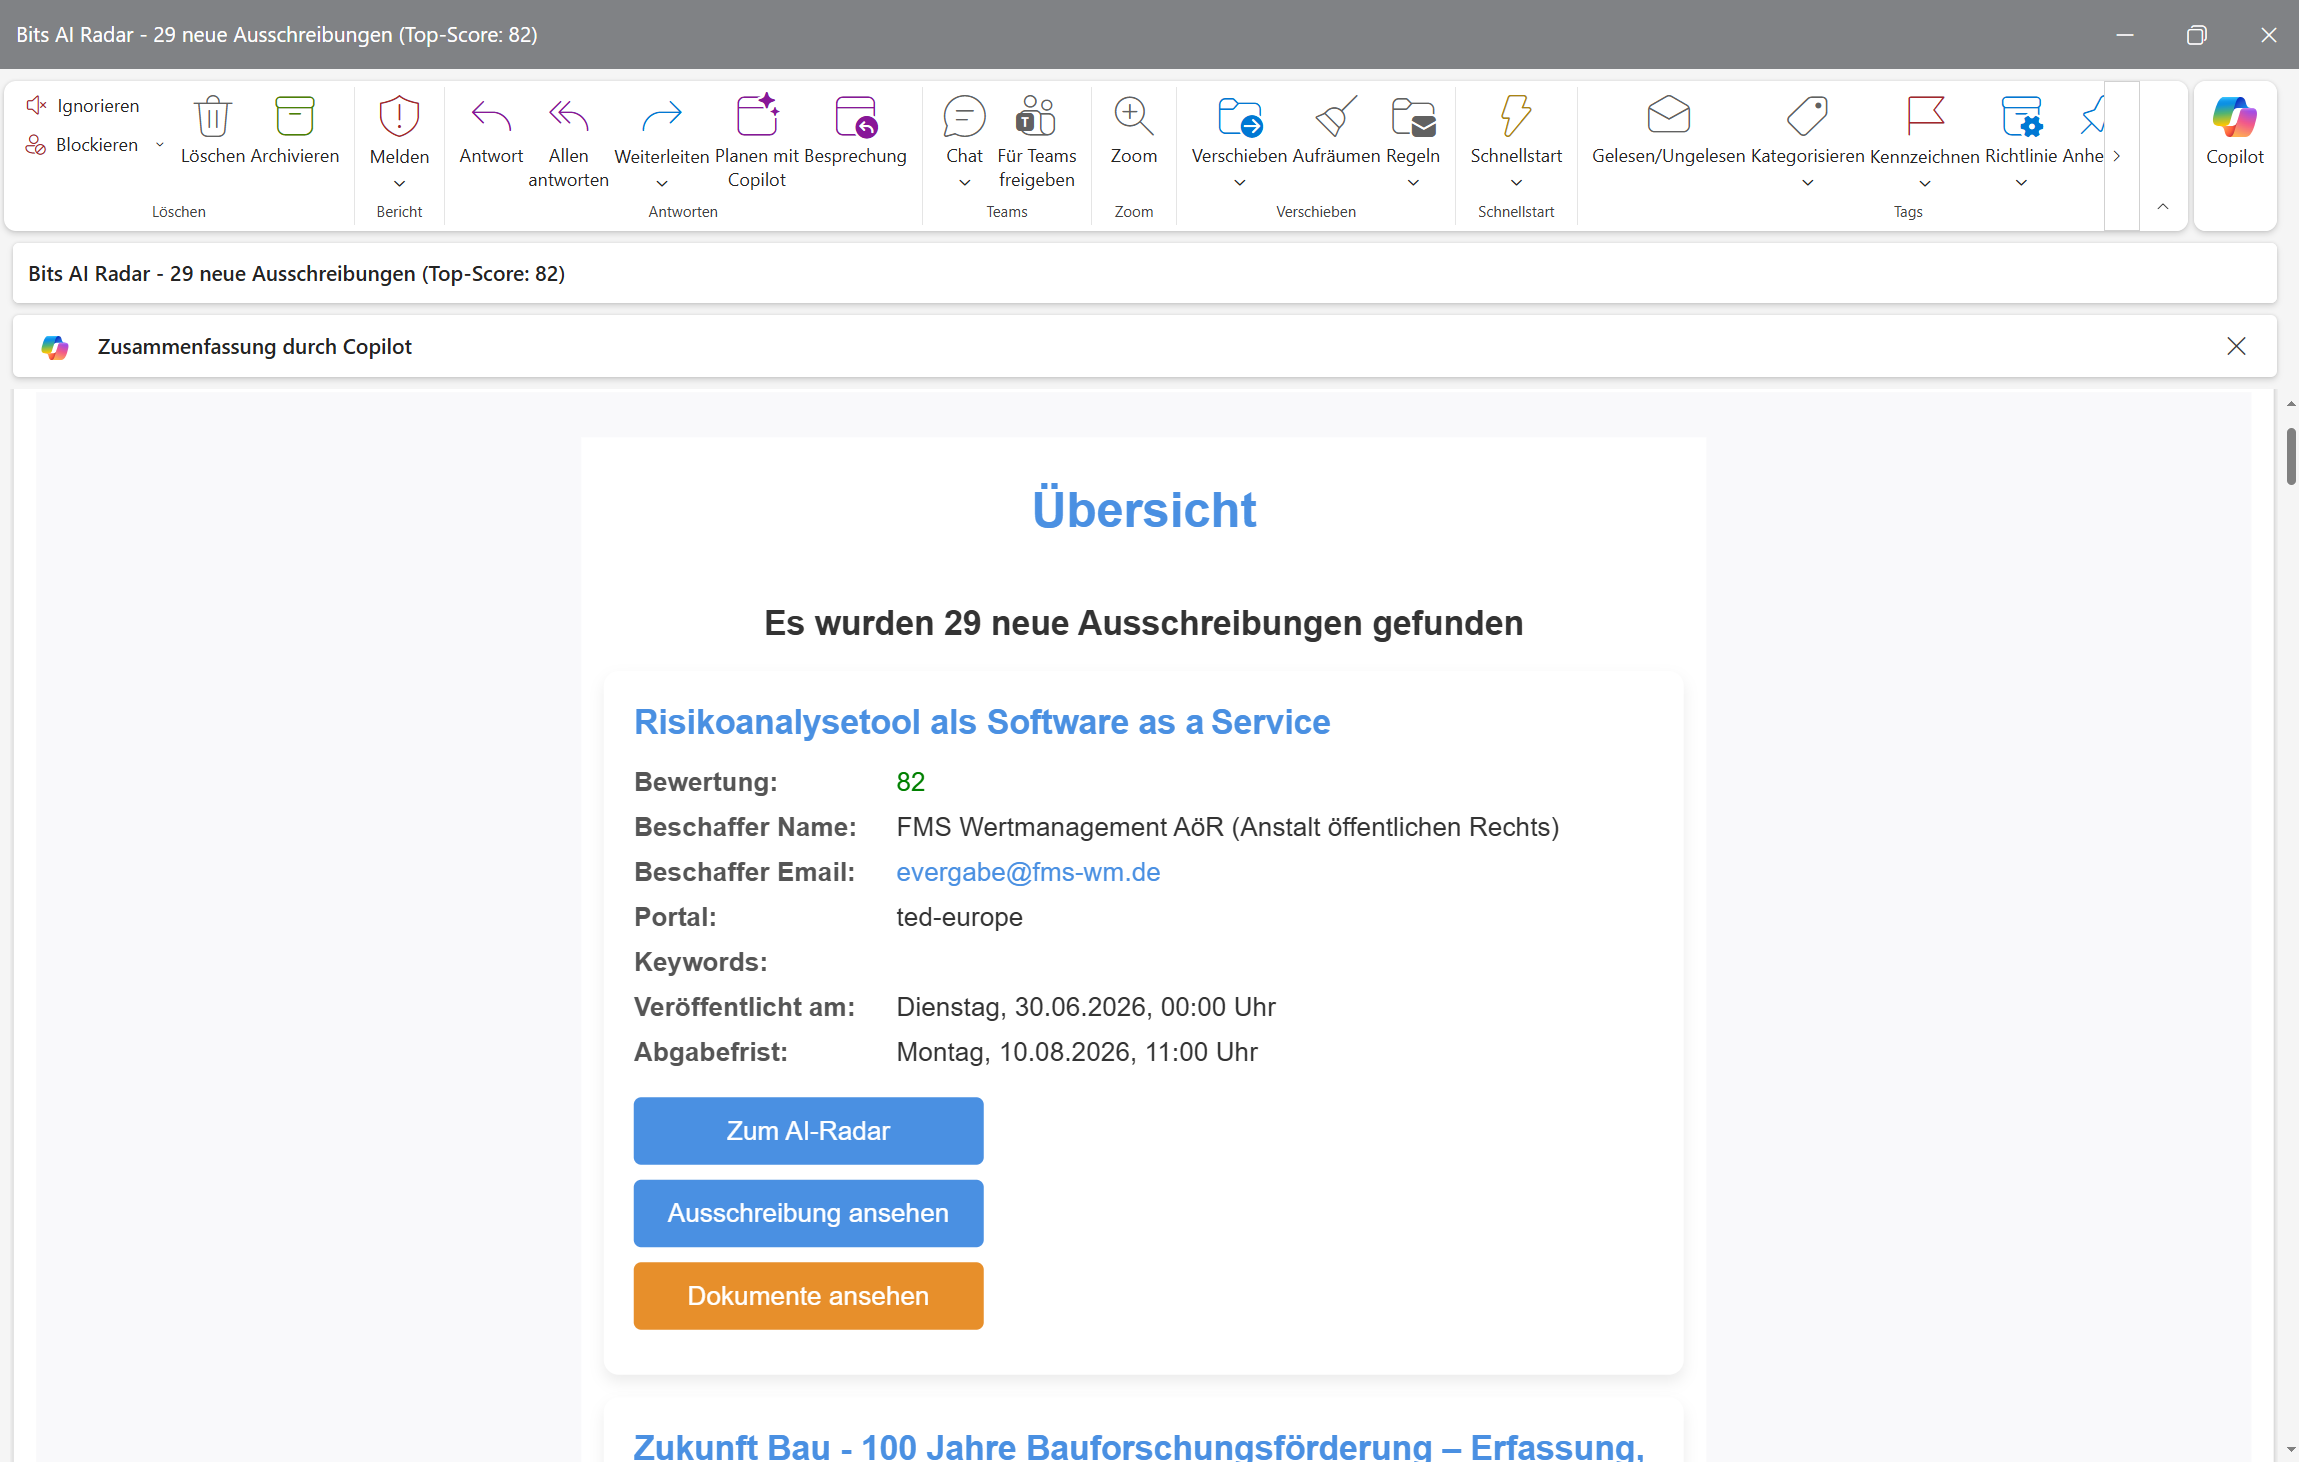This screenshot has width=2299, height=1462.
Task: Toggle Gelesen/Ungelesen envelope icon
Action: [1668, 115]
